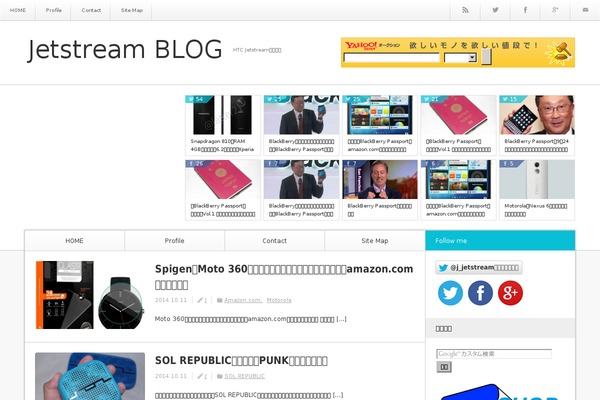Screen dimensions: 600x400
Task: Click the Jetstream BLOG site title
Action: tap(124, 50)
